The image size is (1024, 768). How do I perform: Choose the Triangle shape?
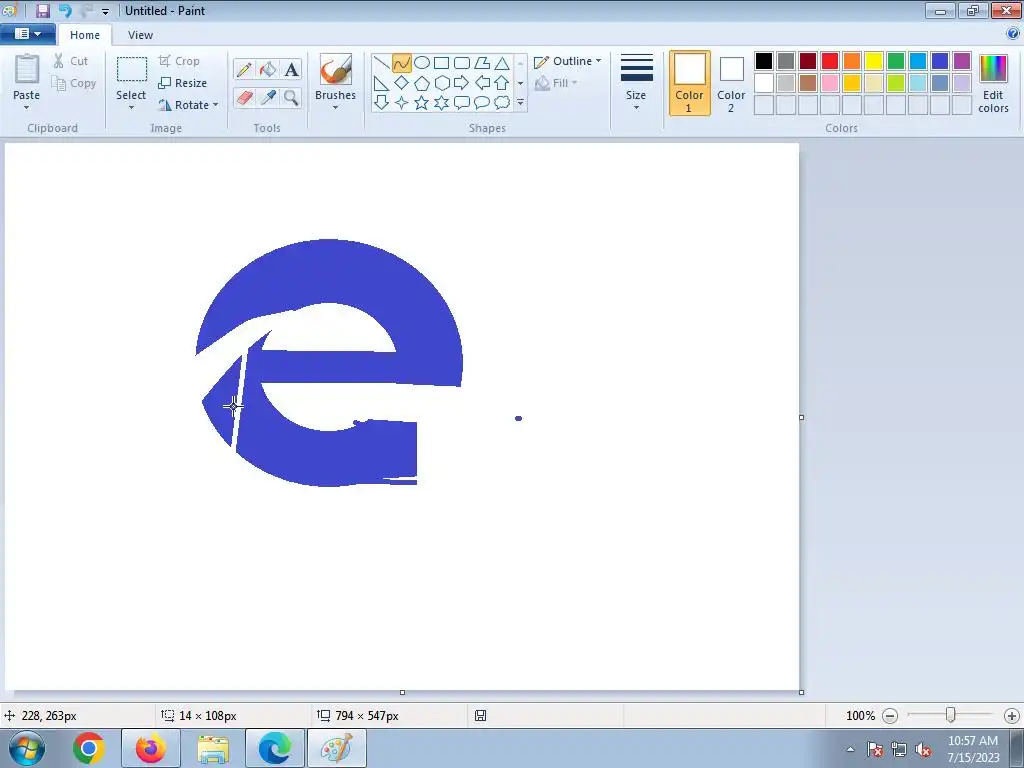502,63
